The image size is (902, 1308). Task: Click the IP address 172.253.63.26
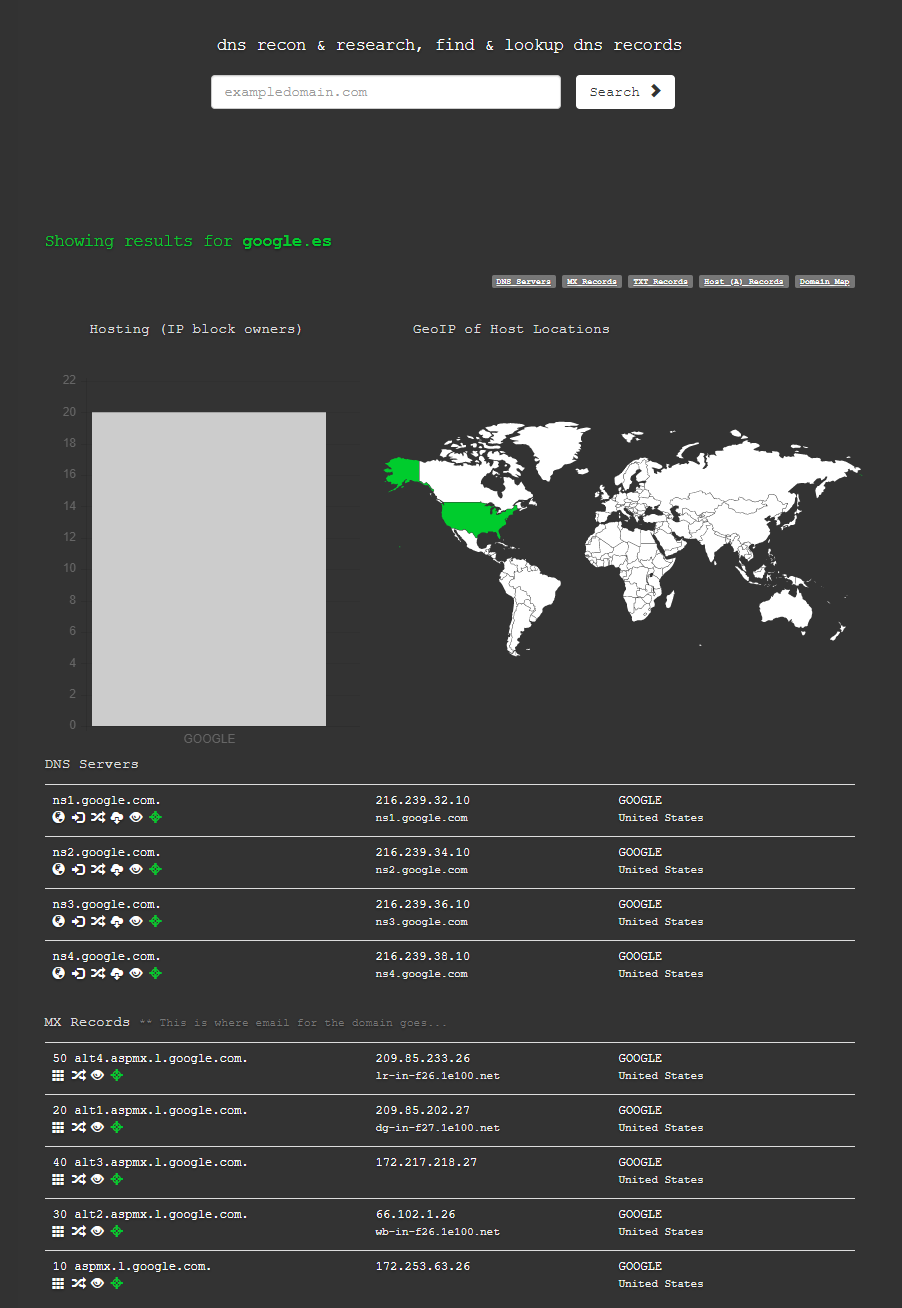(422, 1266)
